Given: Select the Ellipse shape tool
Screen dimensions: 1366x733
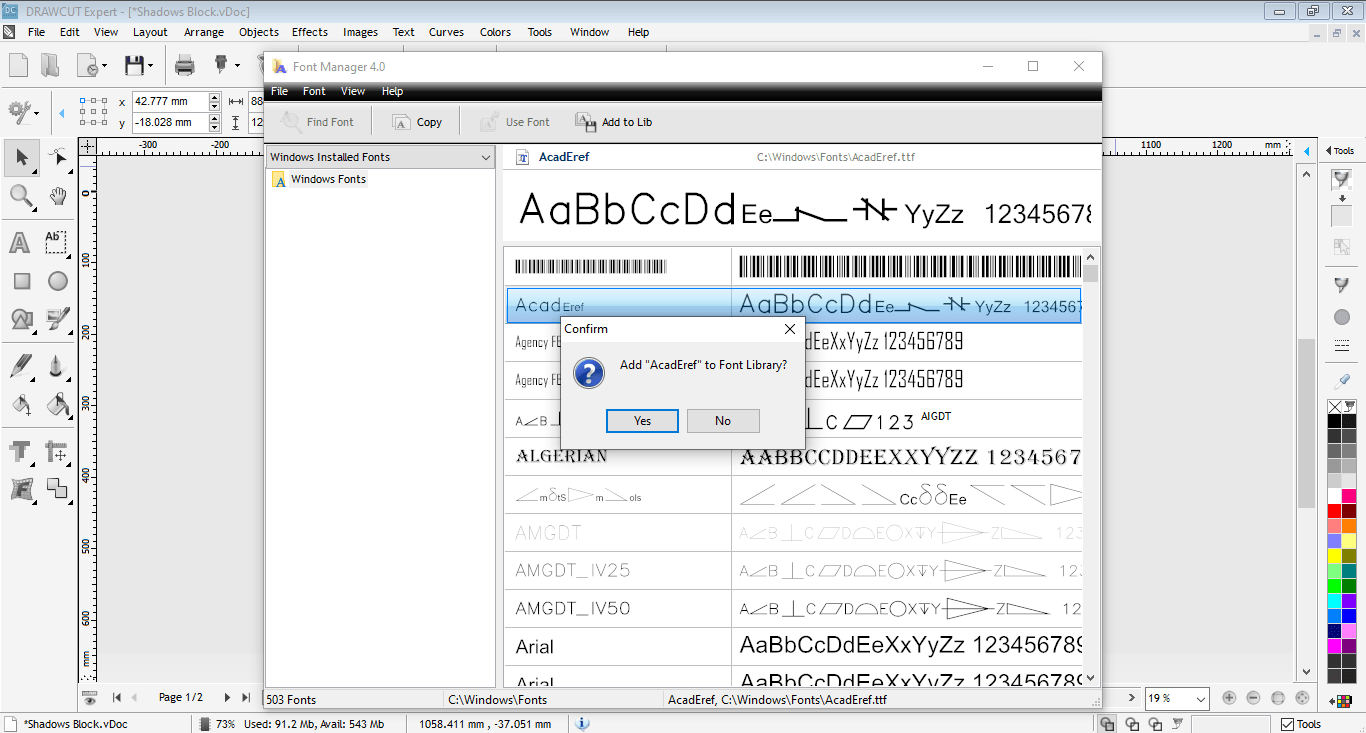Looking at the screenshot, I should pos(58,281).
